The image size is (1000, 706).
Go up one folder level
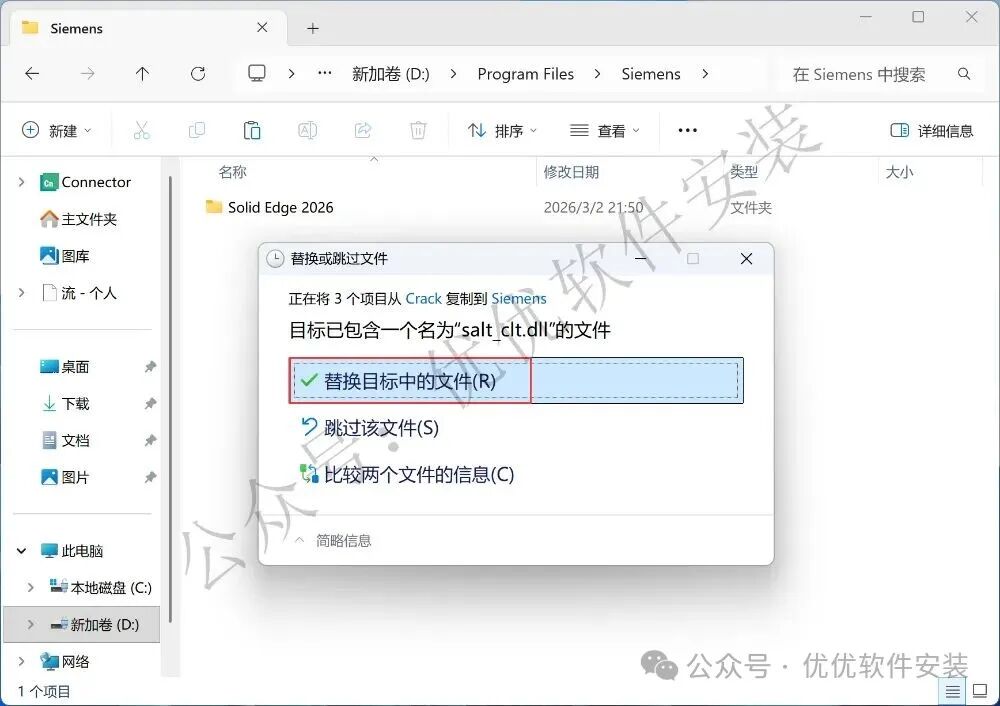[142, 74]
